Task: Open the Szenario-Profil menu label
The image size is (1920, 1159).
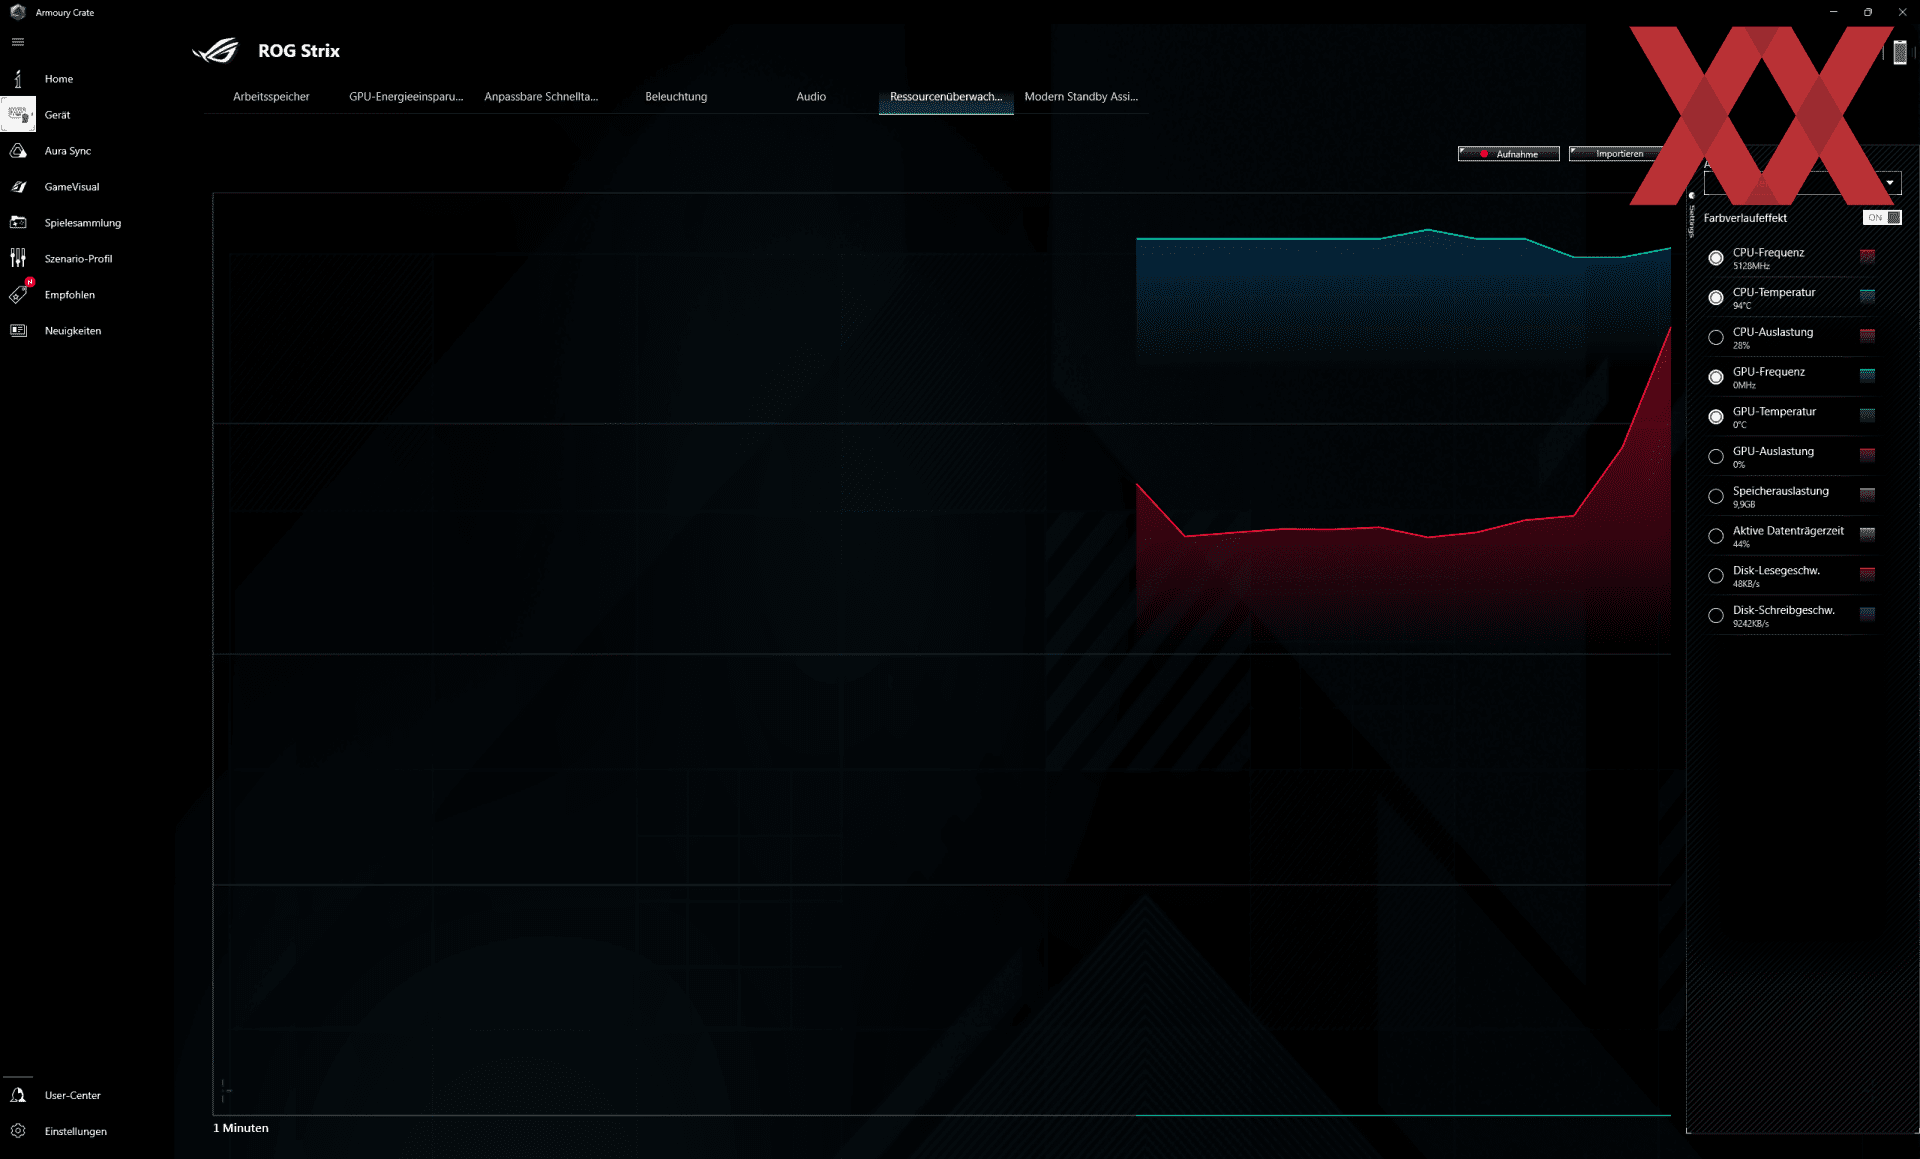Action: pos(79,259)
